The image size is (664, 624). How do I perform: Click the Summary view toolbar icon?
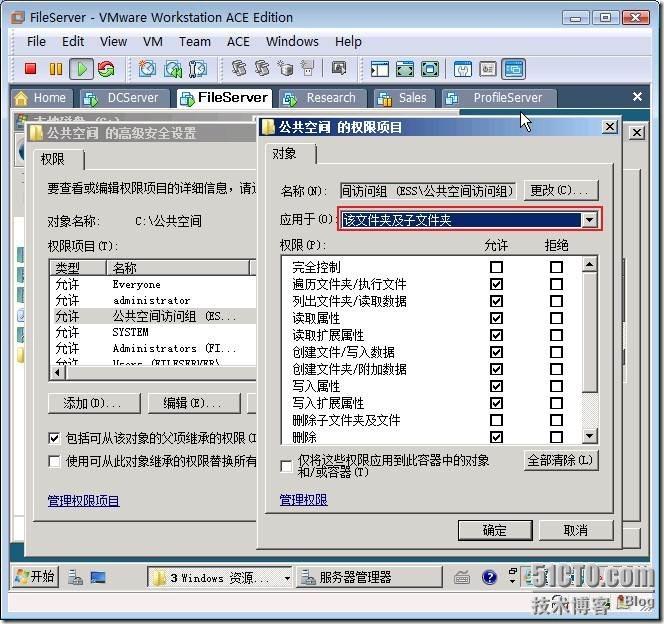(462, 69)
